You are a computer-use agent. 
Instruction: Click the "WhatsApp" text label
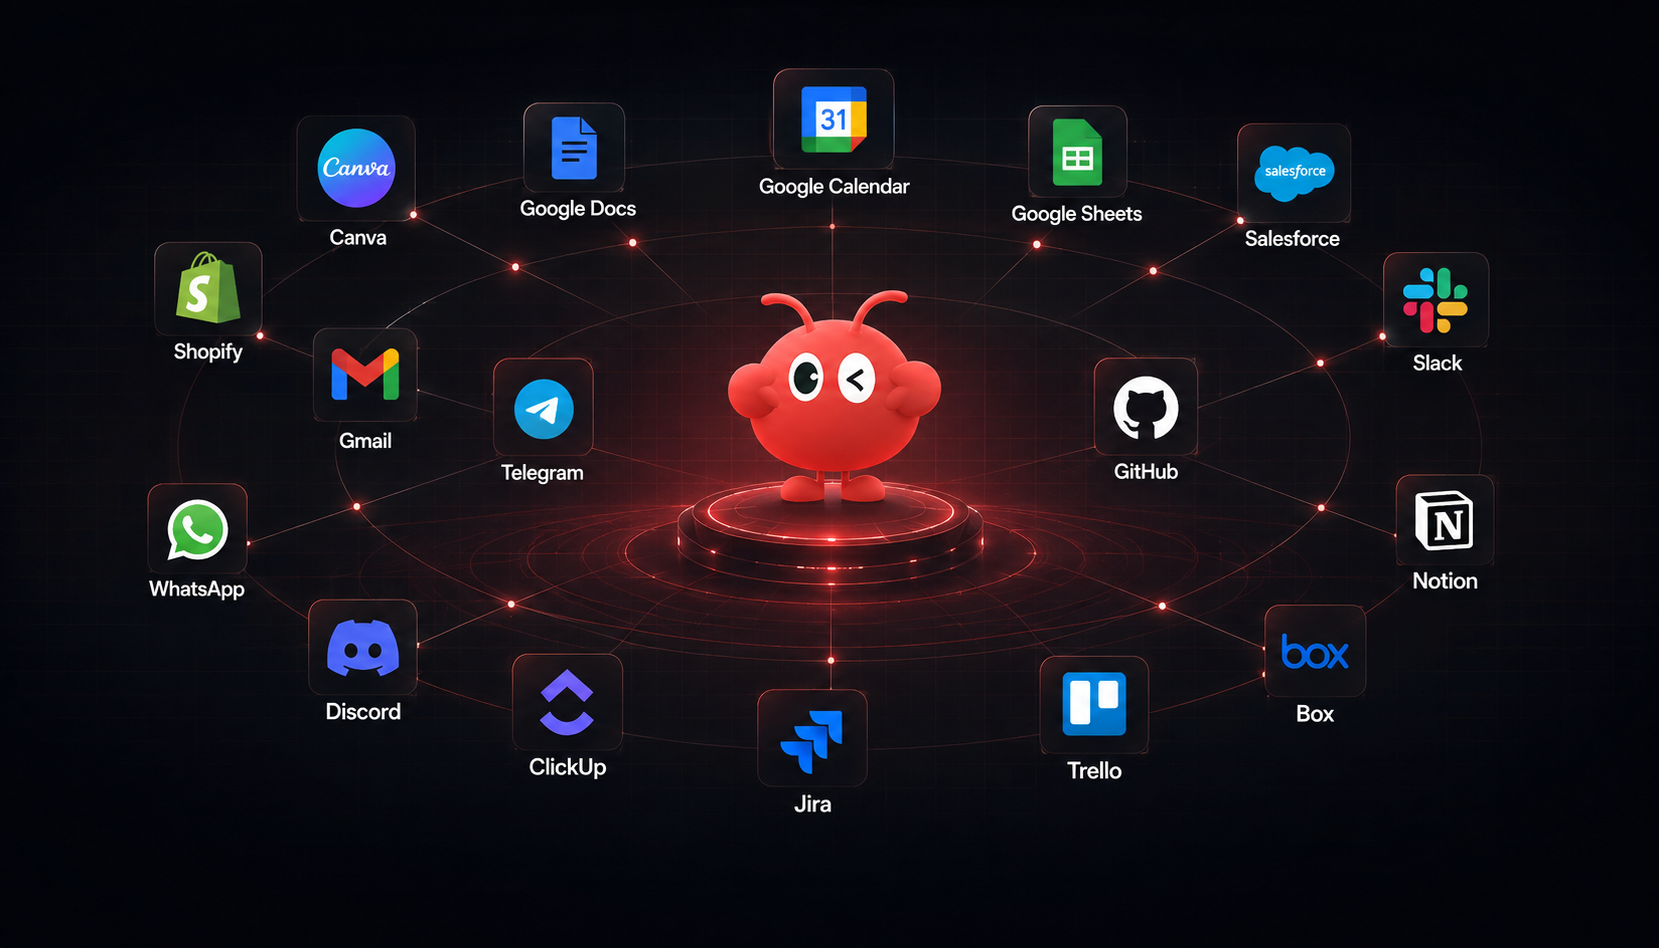point(197,589)
